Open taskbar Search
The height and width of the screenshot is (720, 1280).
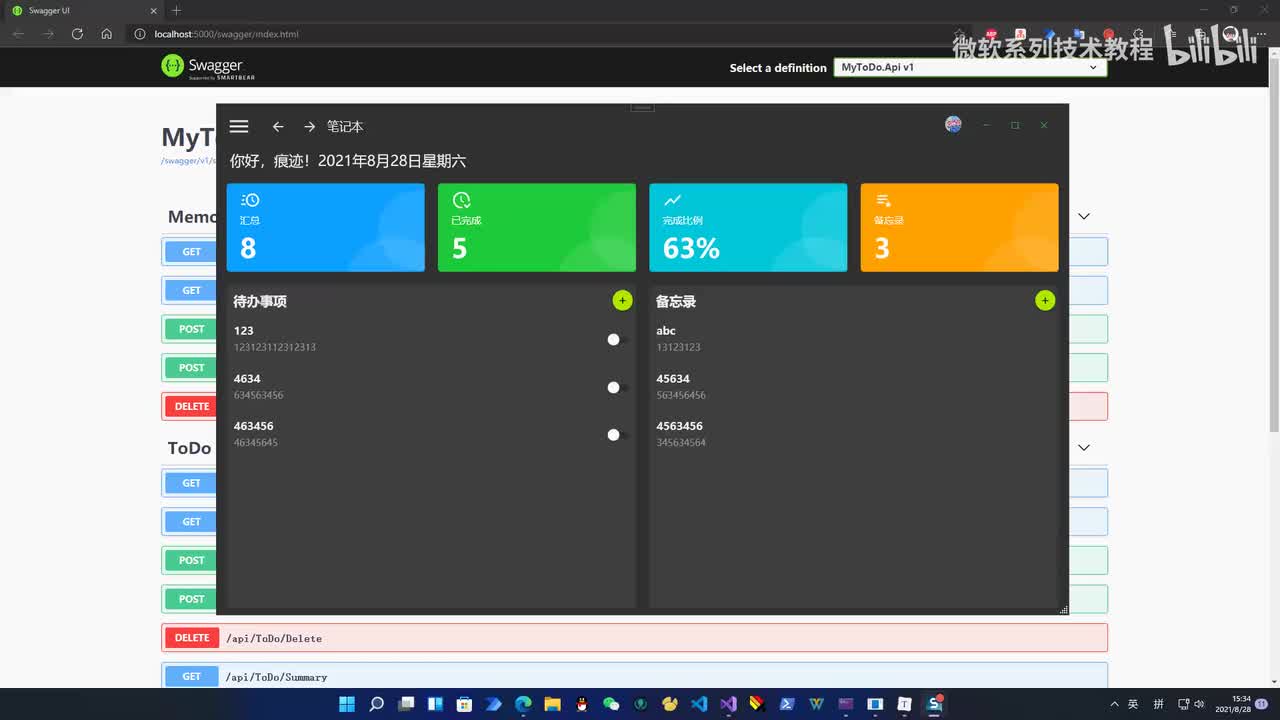pos(376,704)
